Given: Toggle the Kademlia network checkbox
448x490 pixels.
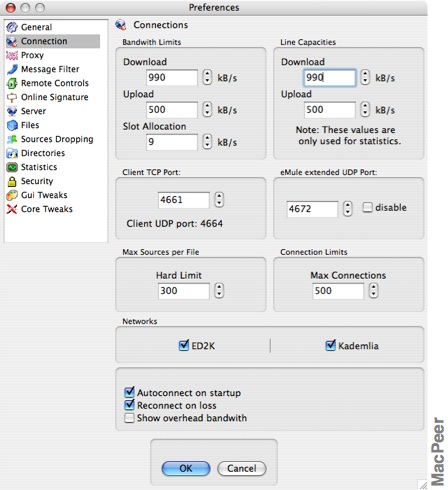Looking at the screenshot, I should click(x=330, y=345).
